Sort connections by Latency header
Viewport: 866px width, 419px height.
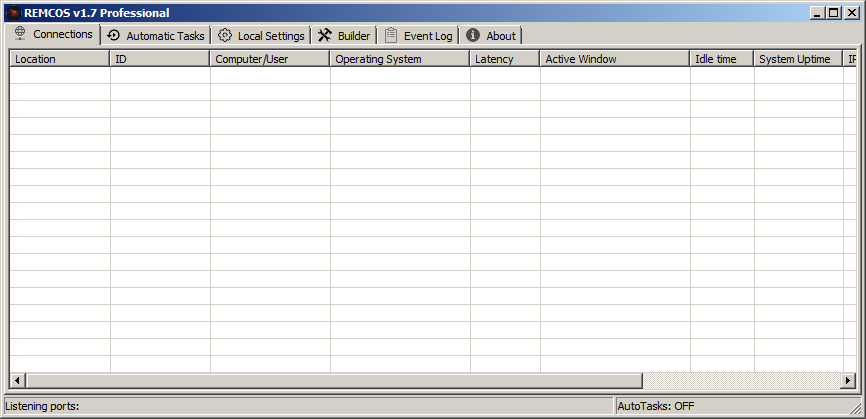click(505, 59)
